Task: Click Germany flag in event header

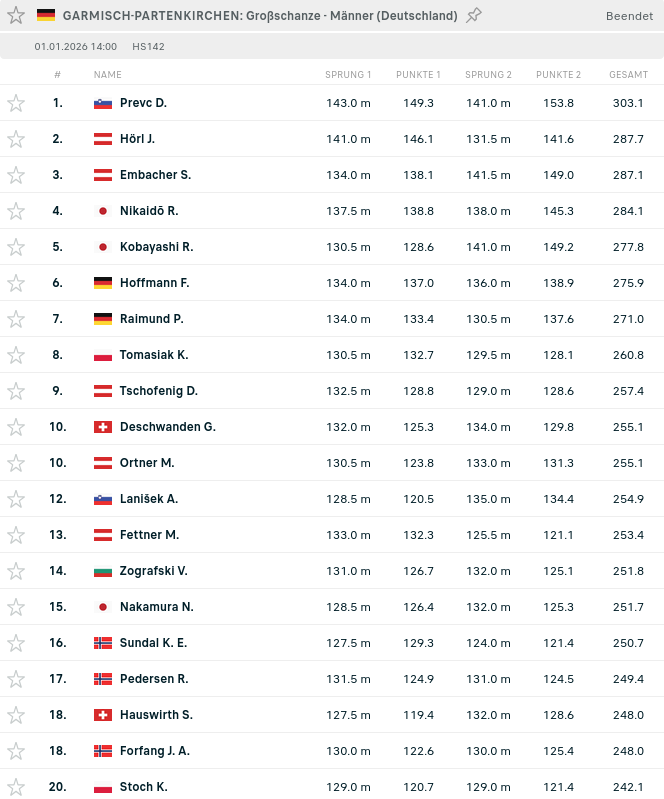Action: 46,15
